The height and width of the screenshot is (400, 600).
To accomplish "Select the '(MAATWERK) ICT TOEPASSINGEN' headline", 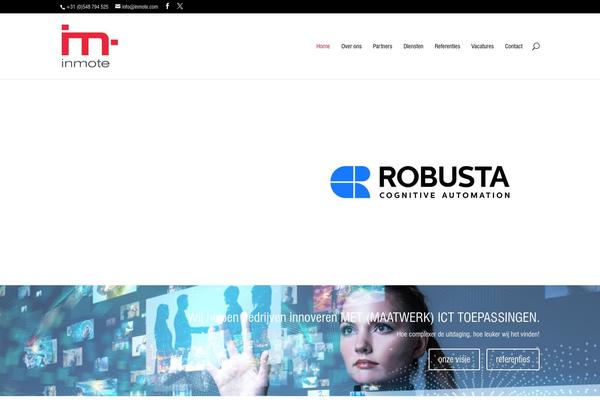I will tap(453, 318).
